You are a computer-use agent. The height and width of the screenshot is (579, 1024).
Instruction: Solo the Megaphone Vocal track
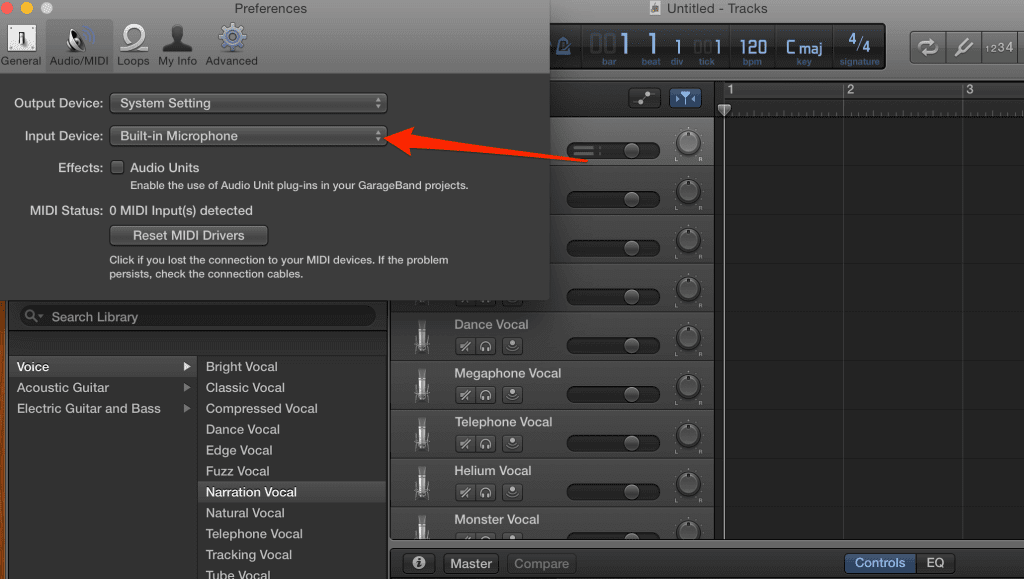[485, 395]
